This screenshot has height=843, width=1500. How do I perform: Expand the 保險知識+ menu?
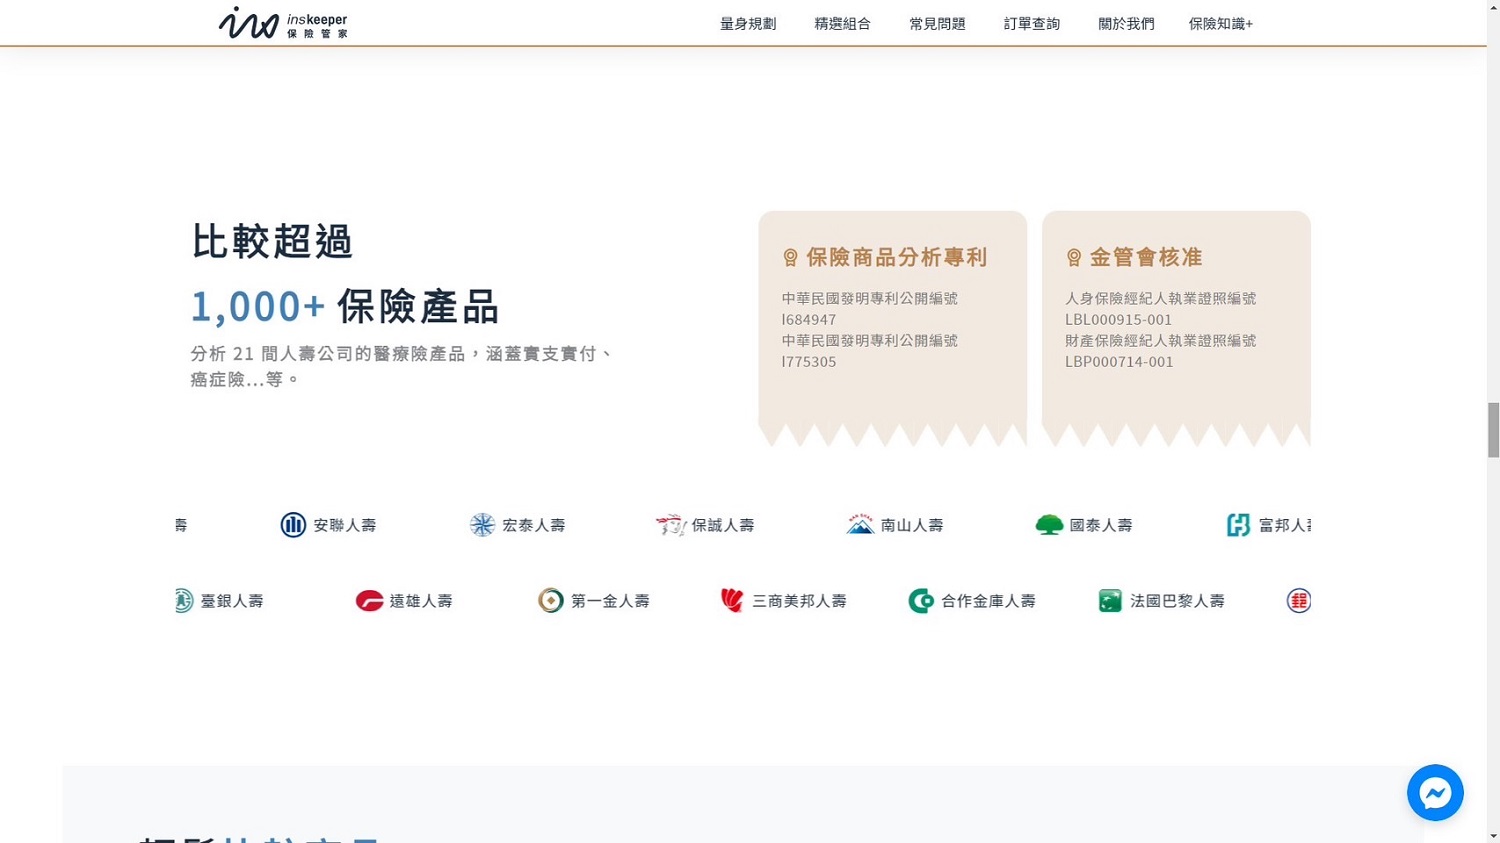click(1220, 24)
